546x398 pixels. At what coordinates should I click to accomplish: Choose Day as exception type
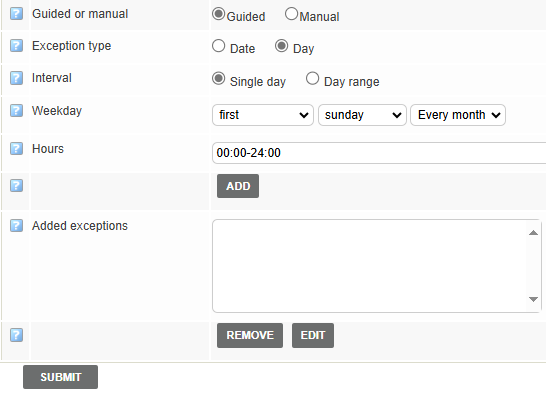pyautogui.click(x=281, y=46)
